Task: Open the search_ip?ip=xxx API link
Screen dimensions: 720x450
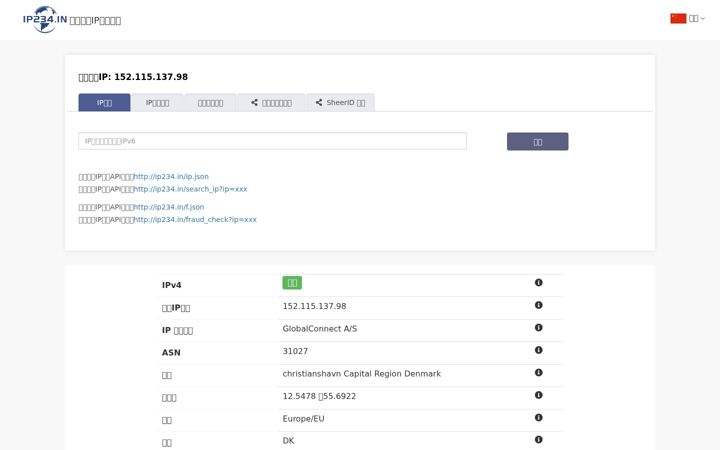Action: click(x=190, y=189)
